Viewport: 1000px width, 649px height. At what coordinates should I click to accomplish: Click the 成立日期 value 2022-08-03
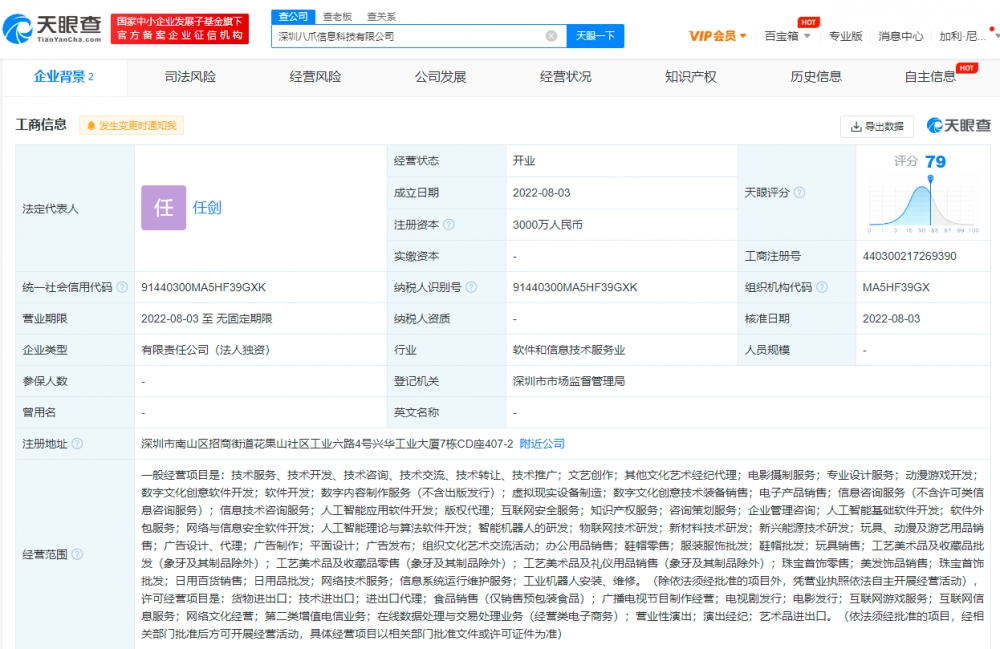point(541,193)
